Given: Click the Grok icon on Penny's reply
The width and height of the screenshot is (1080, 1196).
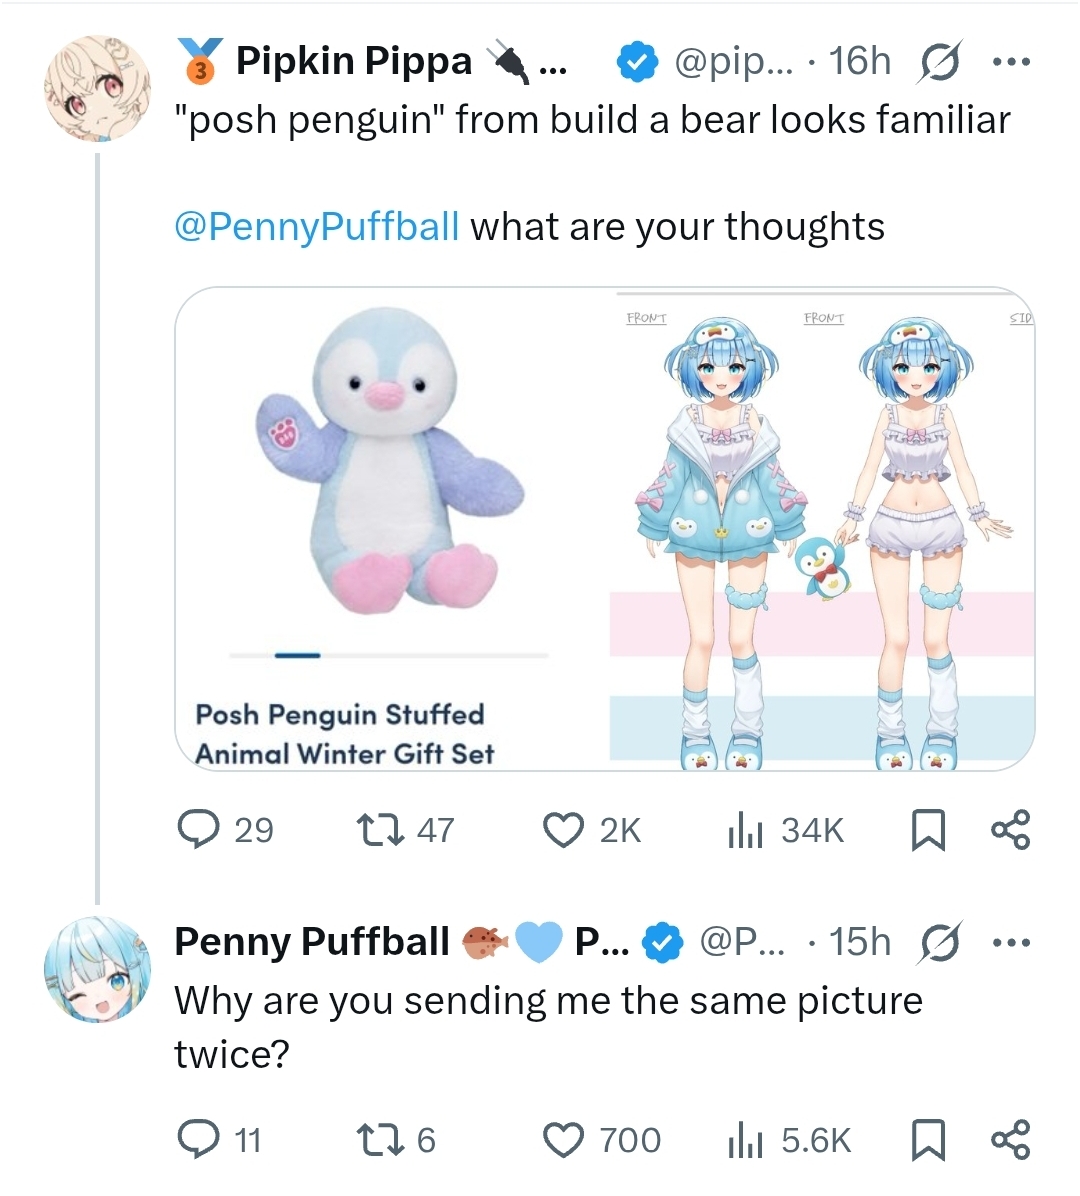Looking at the screenshot, I should pyautogui.click(x=938, y=942).
